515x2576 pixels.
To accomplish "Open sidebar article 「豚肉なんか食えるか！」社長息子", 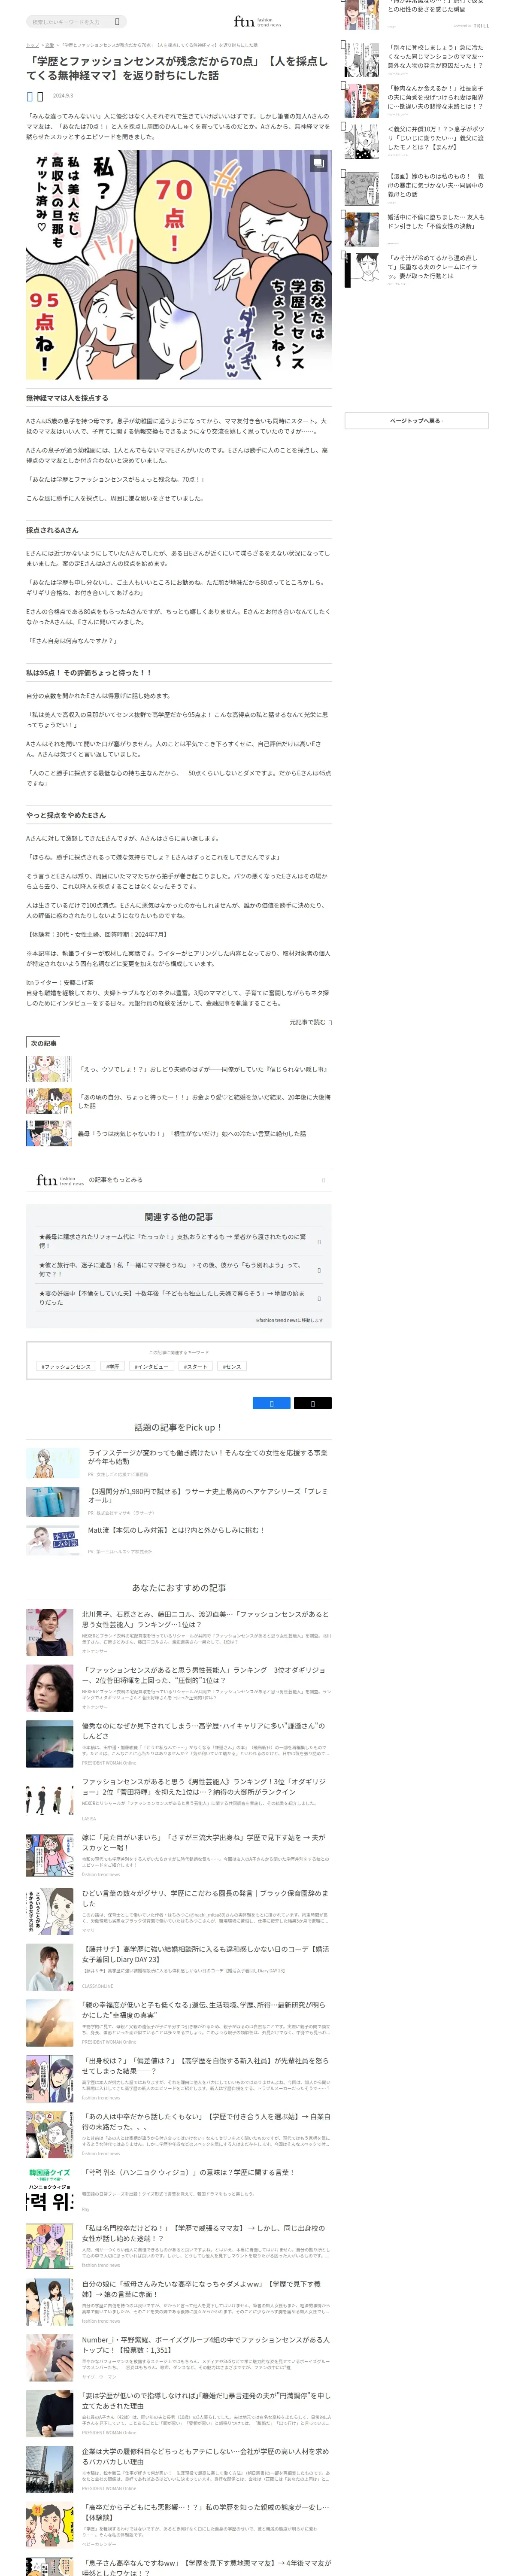I will pyautogui.click(x=436, y=97).
